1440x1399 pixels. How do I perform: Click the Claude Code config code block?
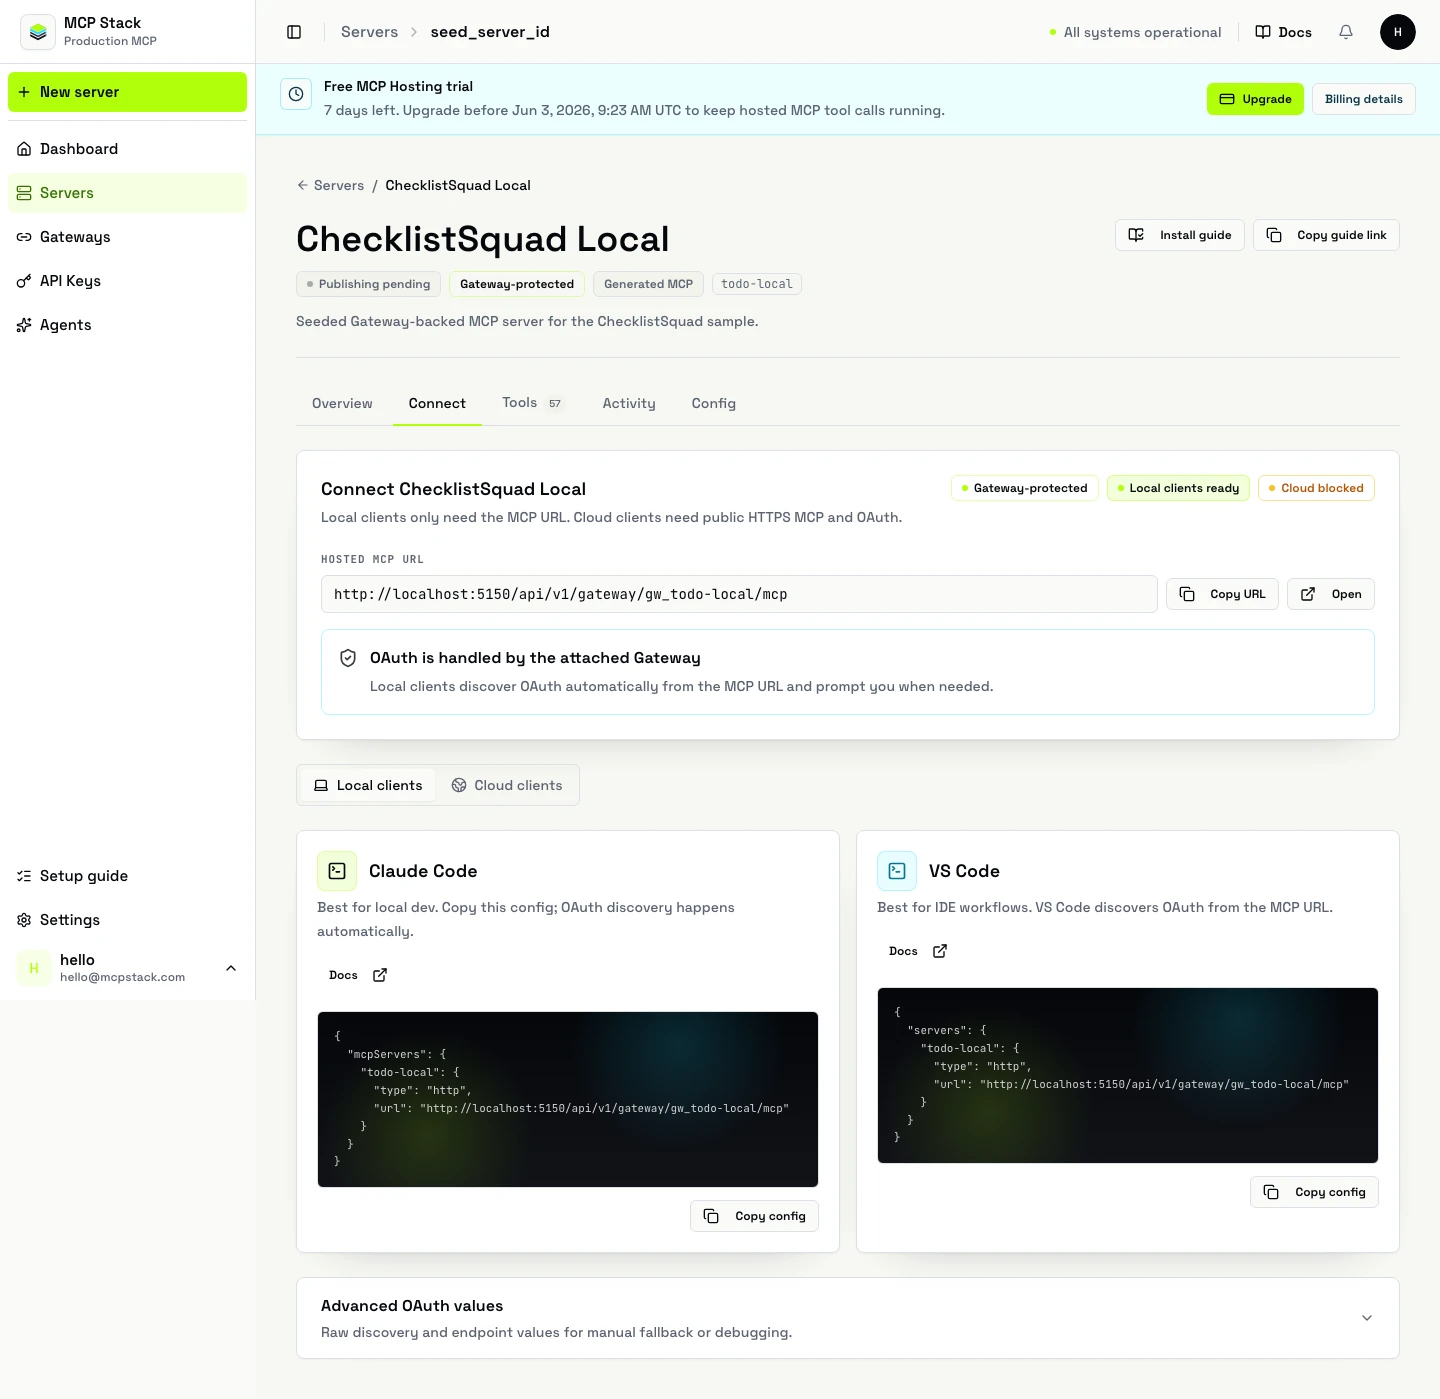click(568, 1100)
